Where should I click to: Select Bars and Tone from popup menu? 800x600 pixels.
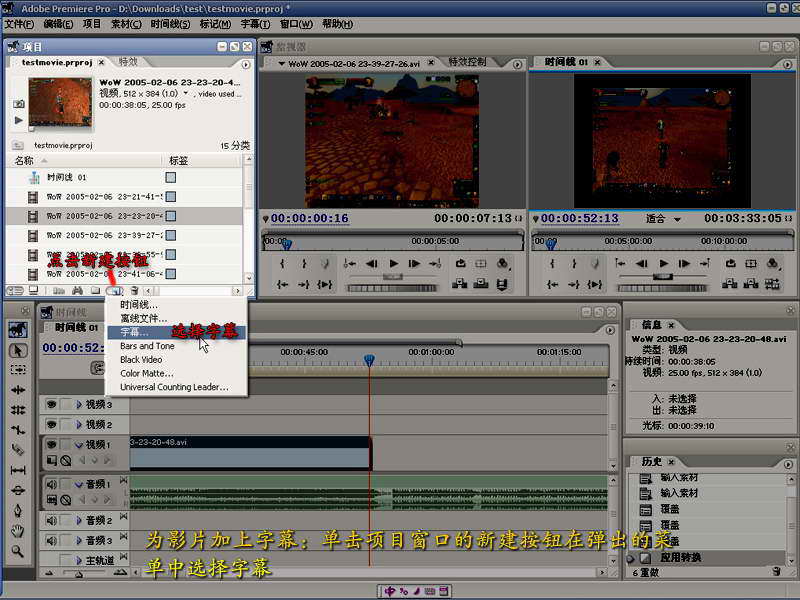click(176, 346)
